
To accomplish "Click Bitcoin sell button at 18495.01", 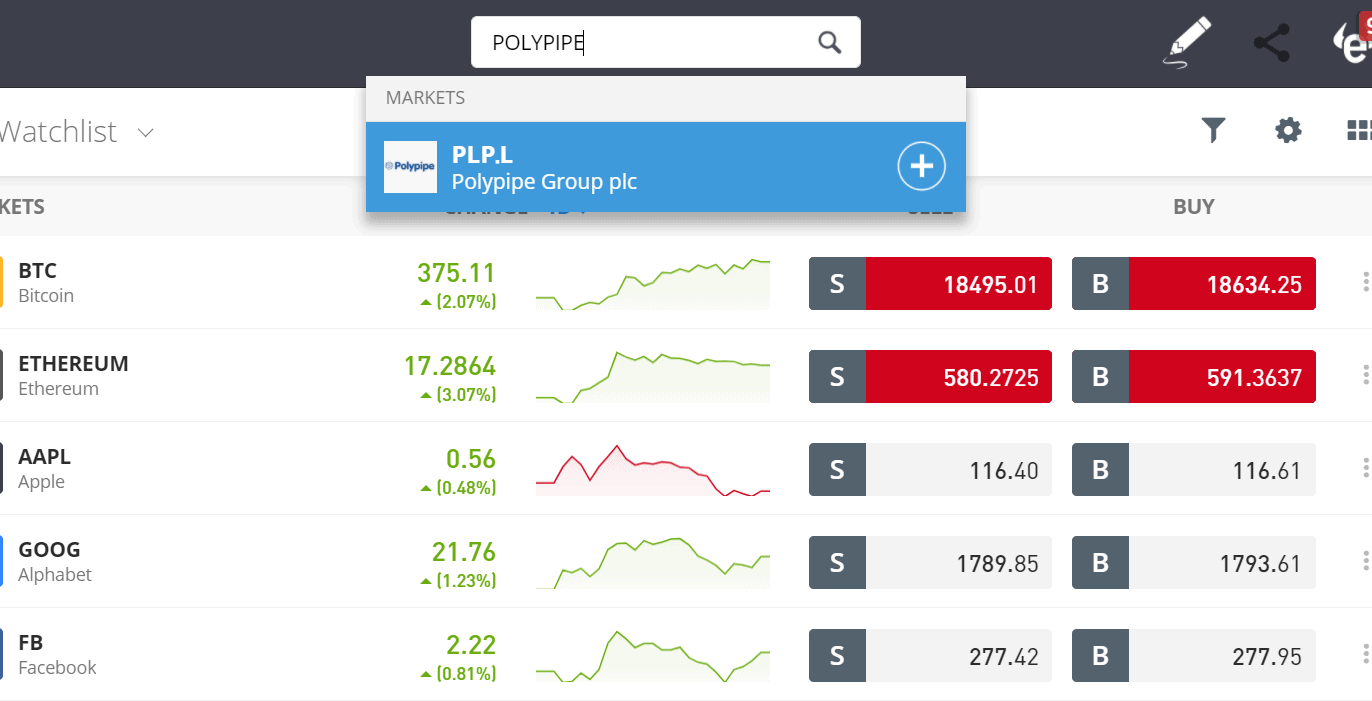I will pyautogui.click(x=930, y=283).
